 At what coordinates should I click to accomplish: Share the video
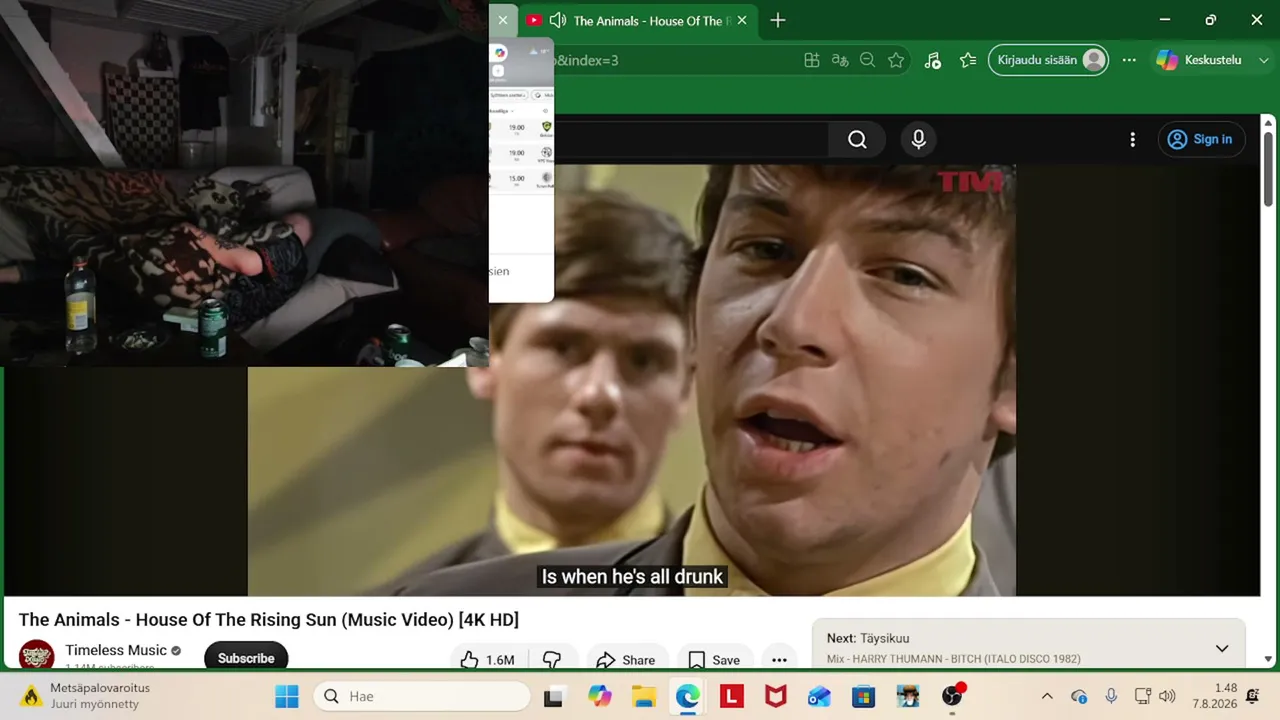(x=625, y=659)
